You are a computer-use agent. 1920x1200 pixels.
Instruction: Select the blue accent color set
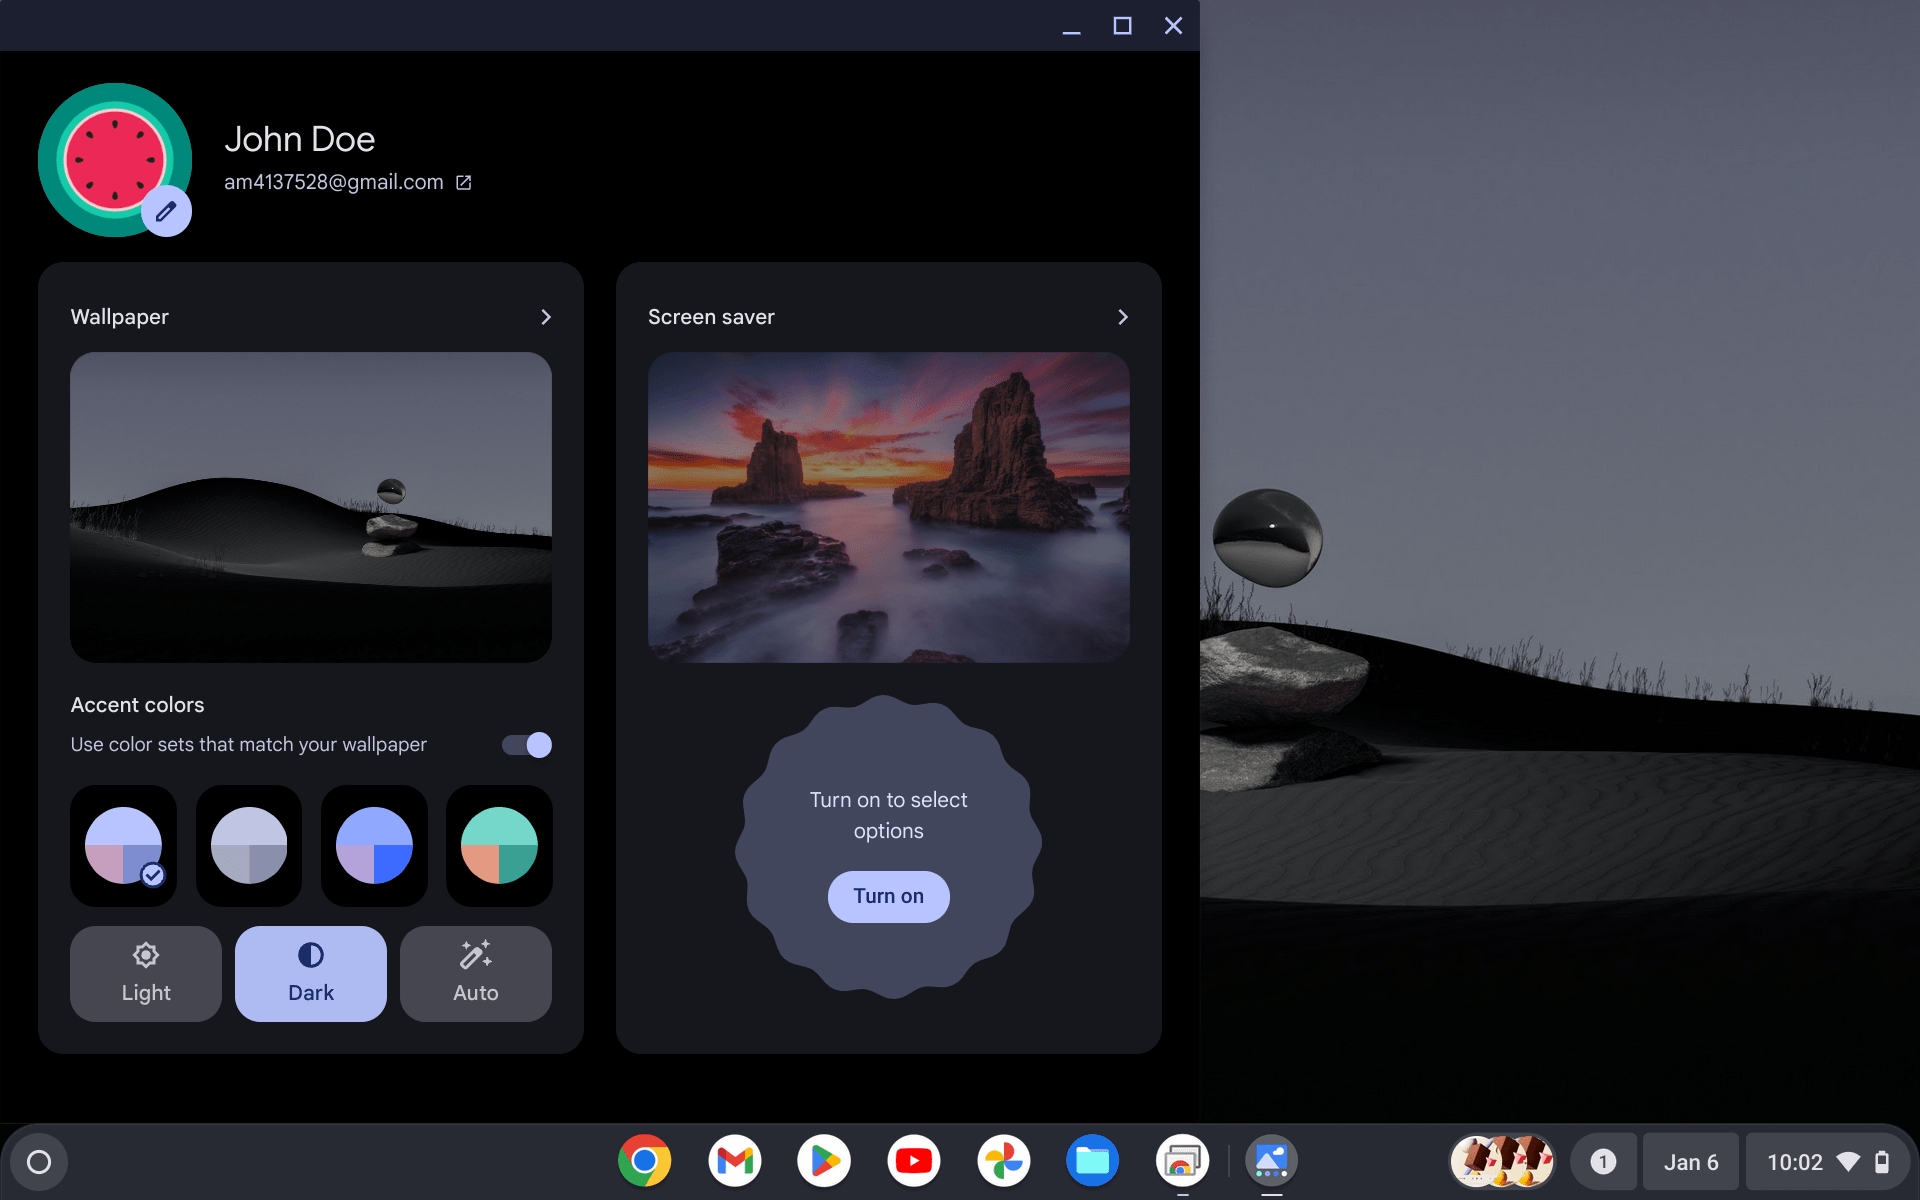374,846
